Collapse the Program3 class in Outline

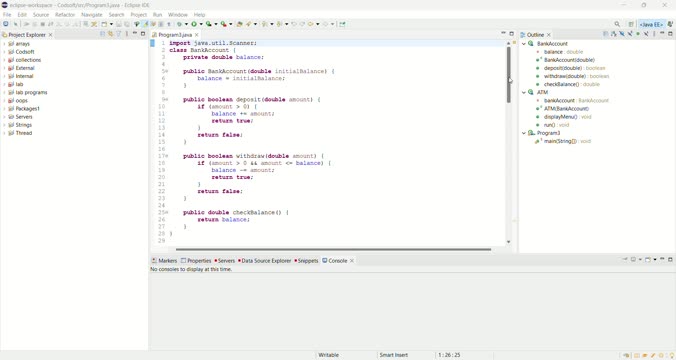click(524, 133)
